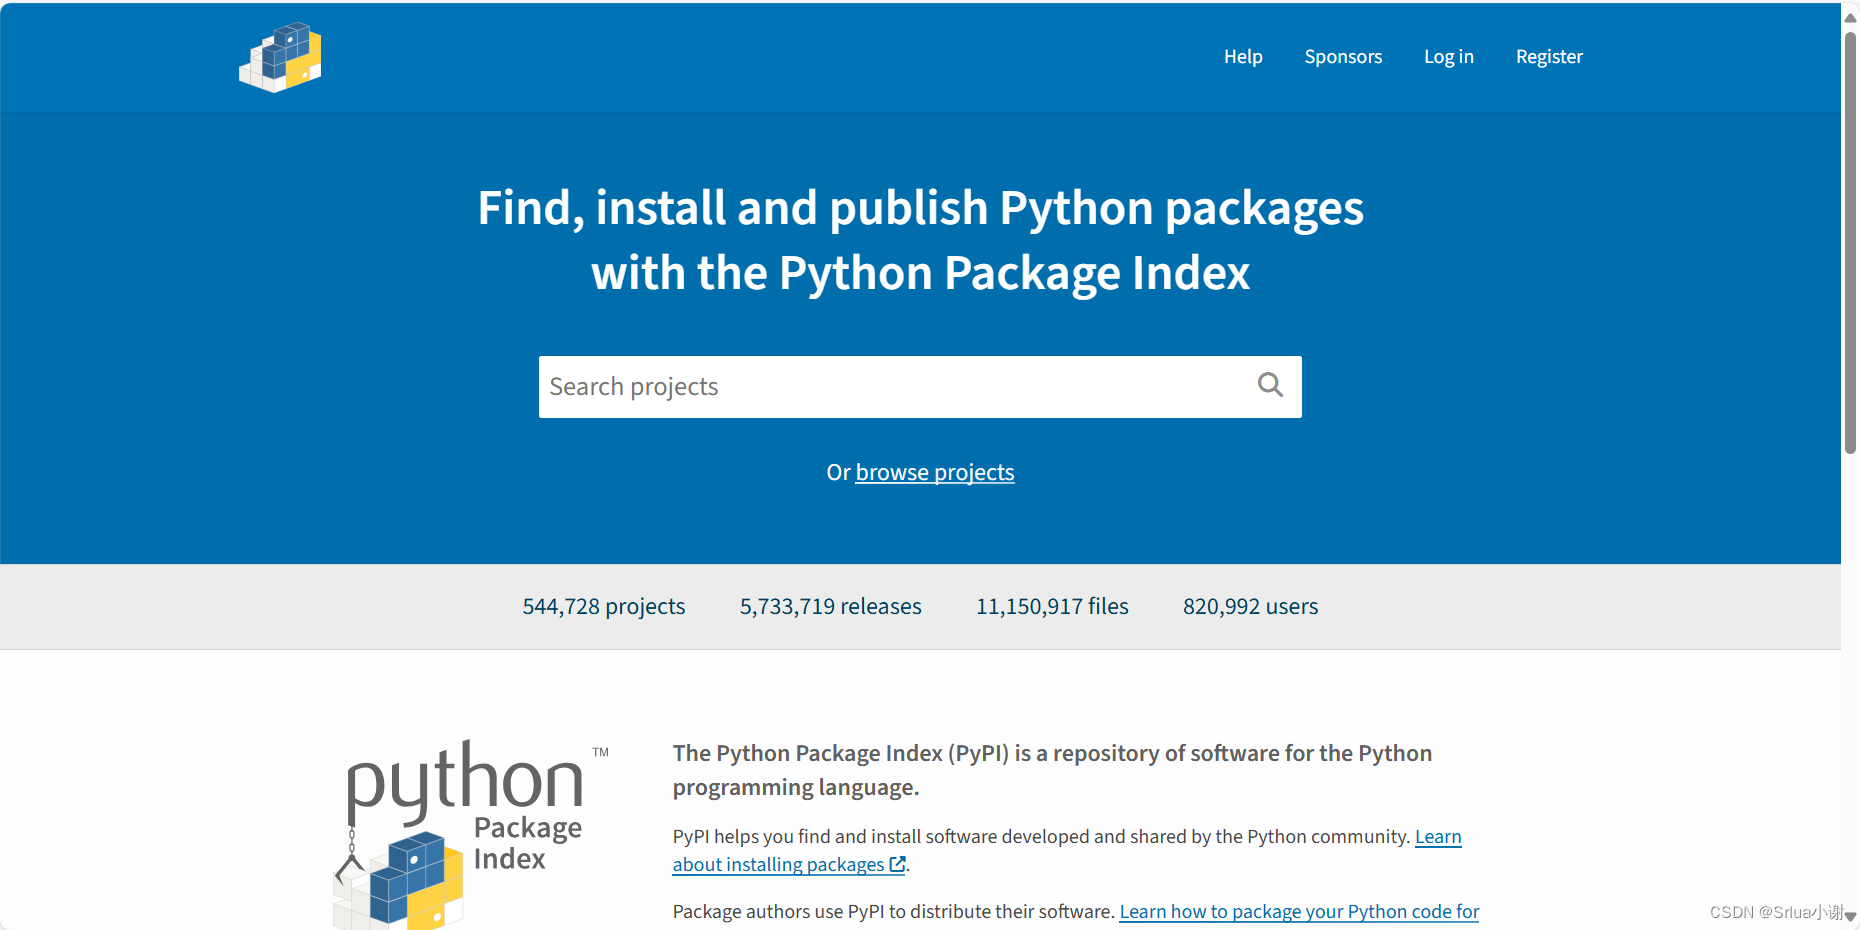Open the Sponsors page link

pos(1343,57)
